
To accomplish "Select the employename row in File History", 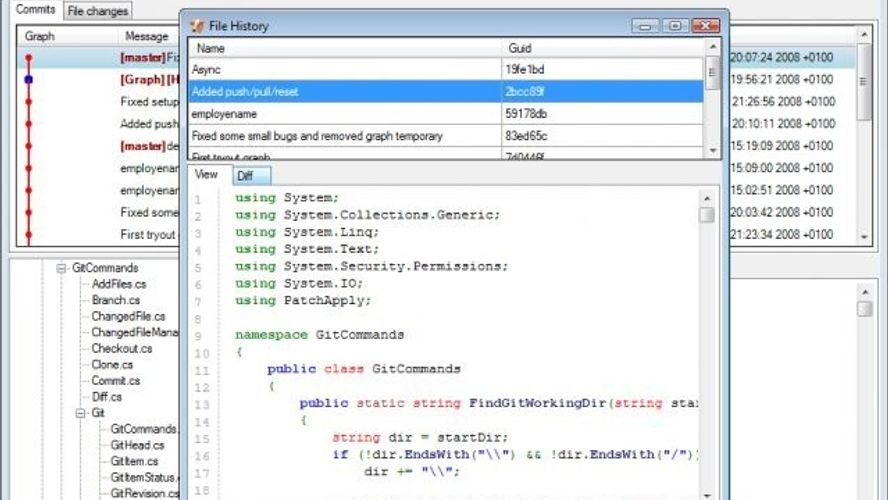I will (x=446, y=114).
